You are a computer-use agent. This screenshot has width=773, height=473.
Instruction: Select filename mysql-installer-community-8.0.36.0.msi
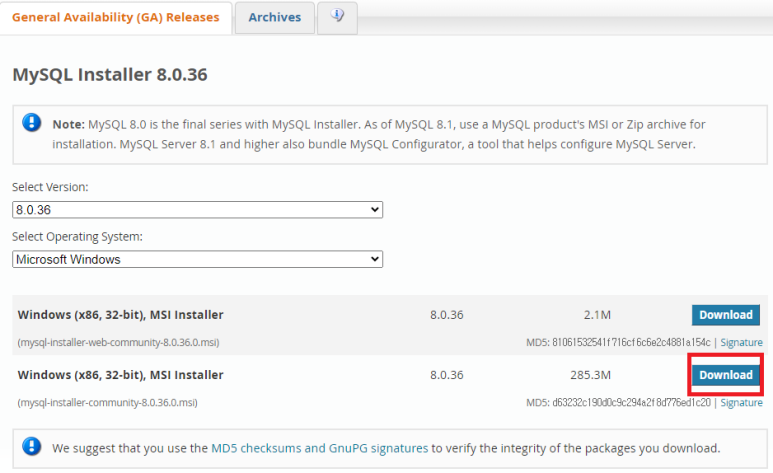pos(107,402)
